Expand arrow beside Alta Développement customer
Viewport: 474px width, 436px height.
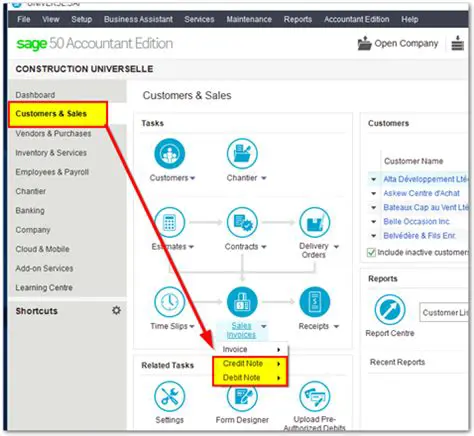coord(374,179)
